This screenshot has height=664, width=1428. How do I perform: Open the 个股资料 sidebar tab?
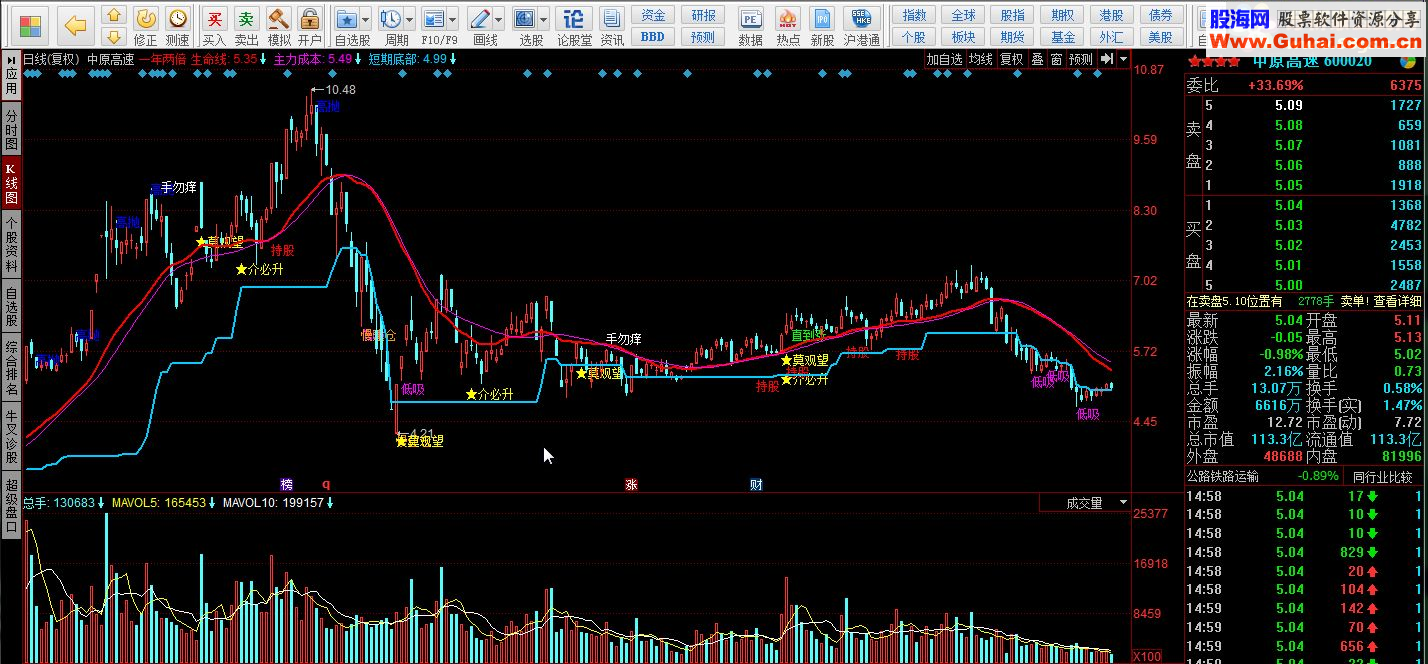pyautogui.click(x=11, y=243)
